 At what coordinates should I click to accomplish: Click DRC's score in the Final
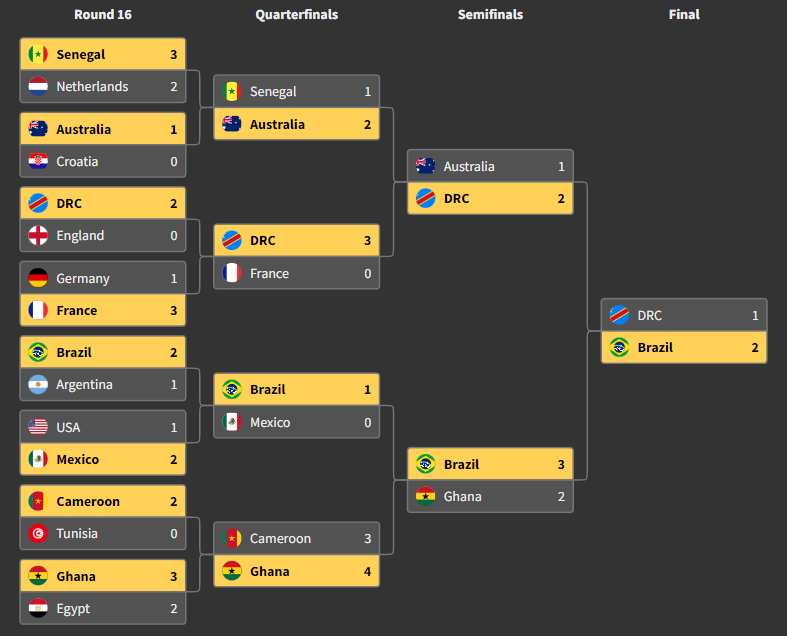tap(755, 316)
